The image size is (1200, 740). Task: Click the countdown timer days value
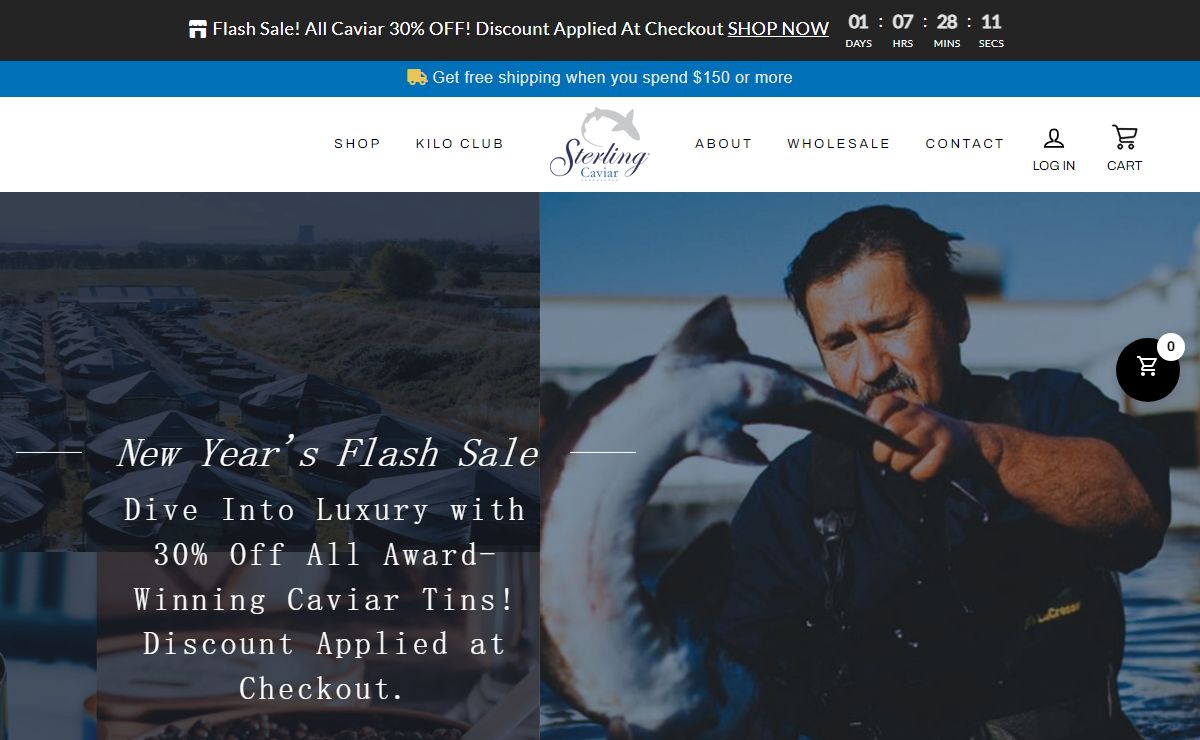(x=858, y=22)
